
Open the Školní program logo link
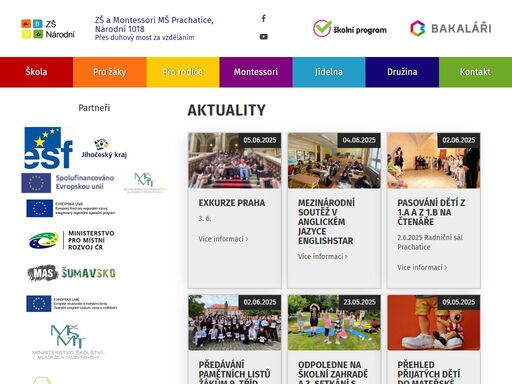[350, 29]
